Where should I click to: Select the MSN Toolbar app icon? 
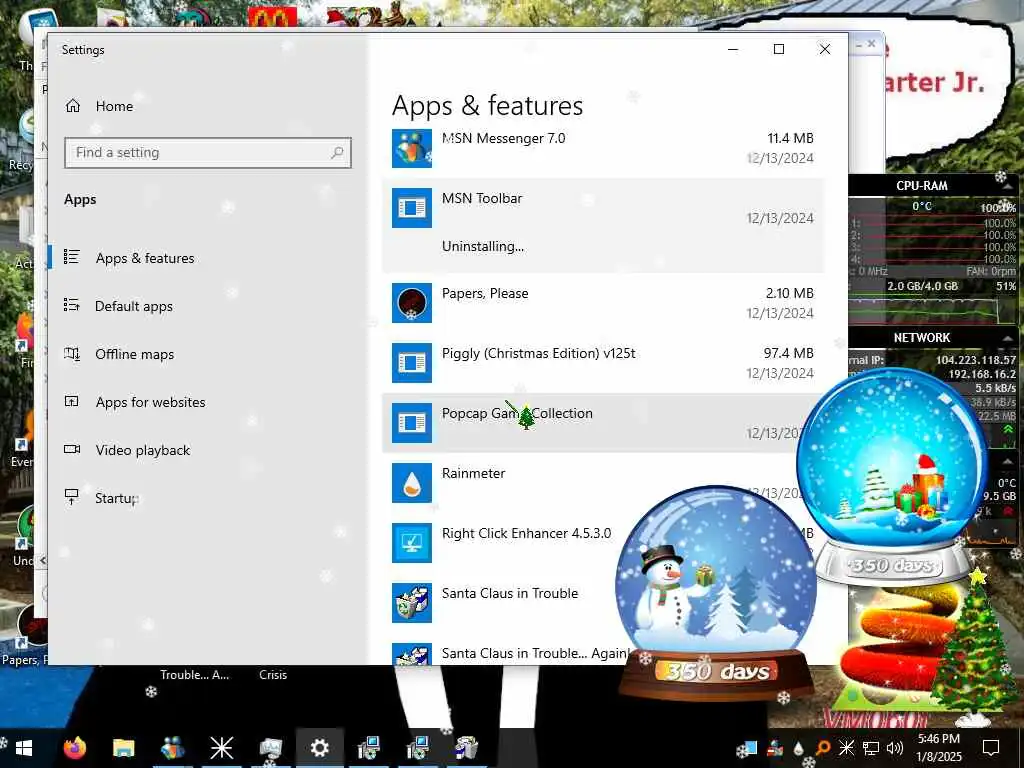(411, 208)
